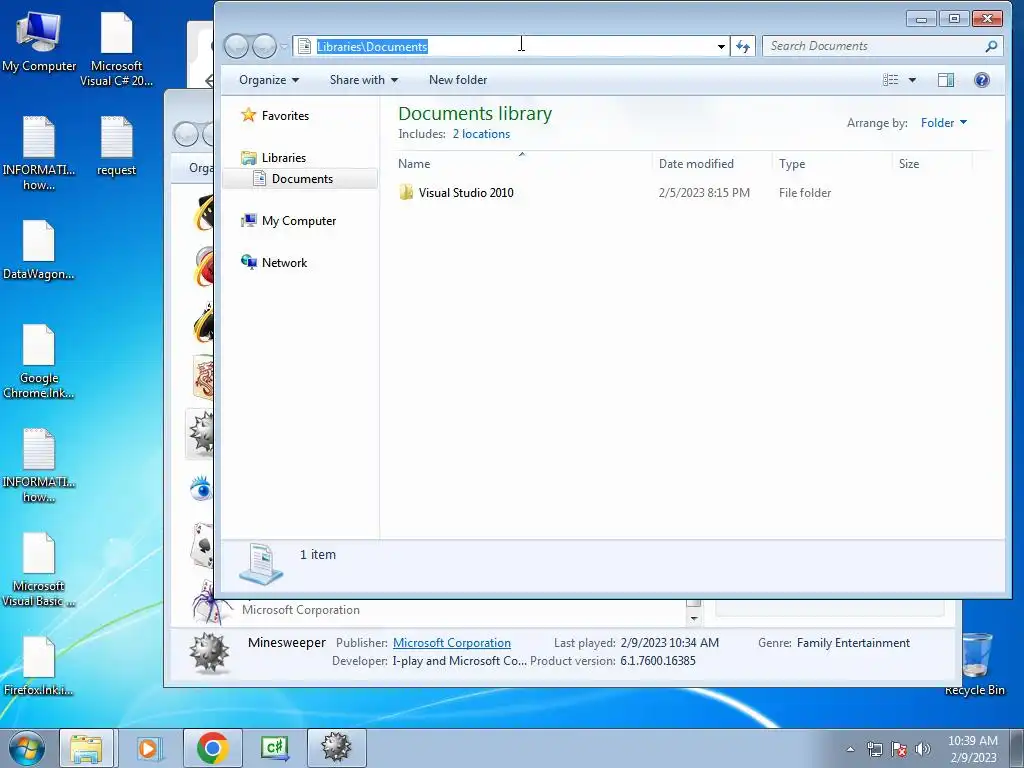Show hidden tray icons arrow

click(850, 749)
